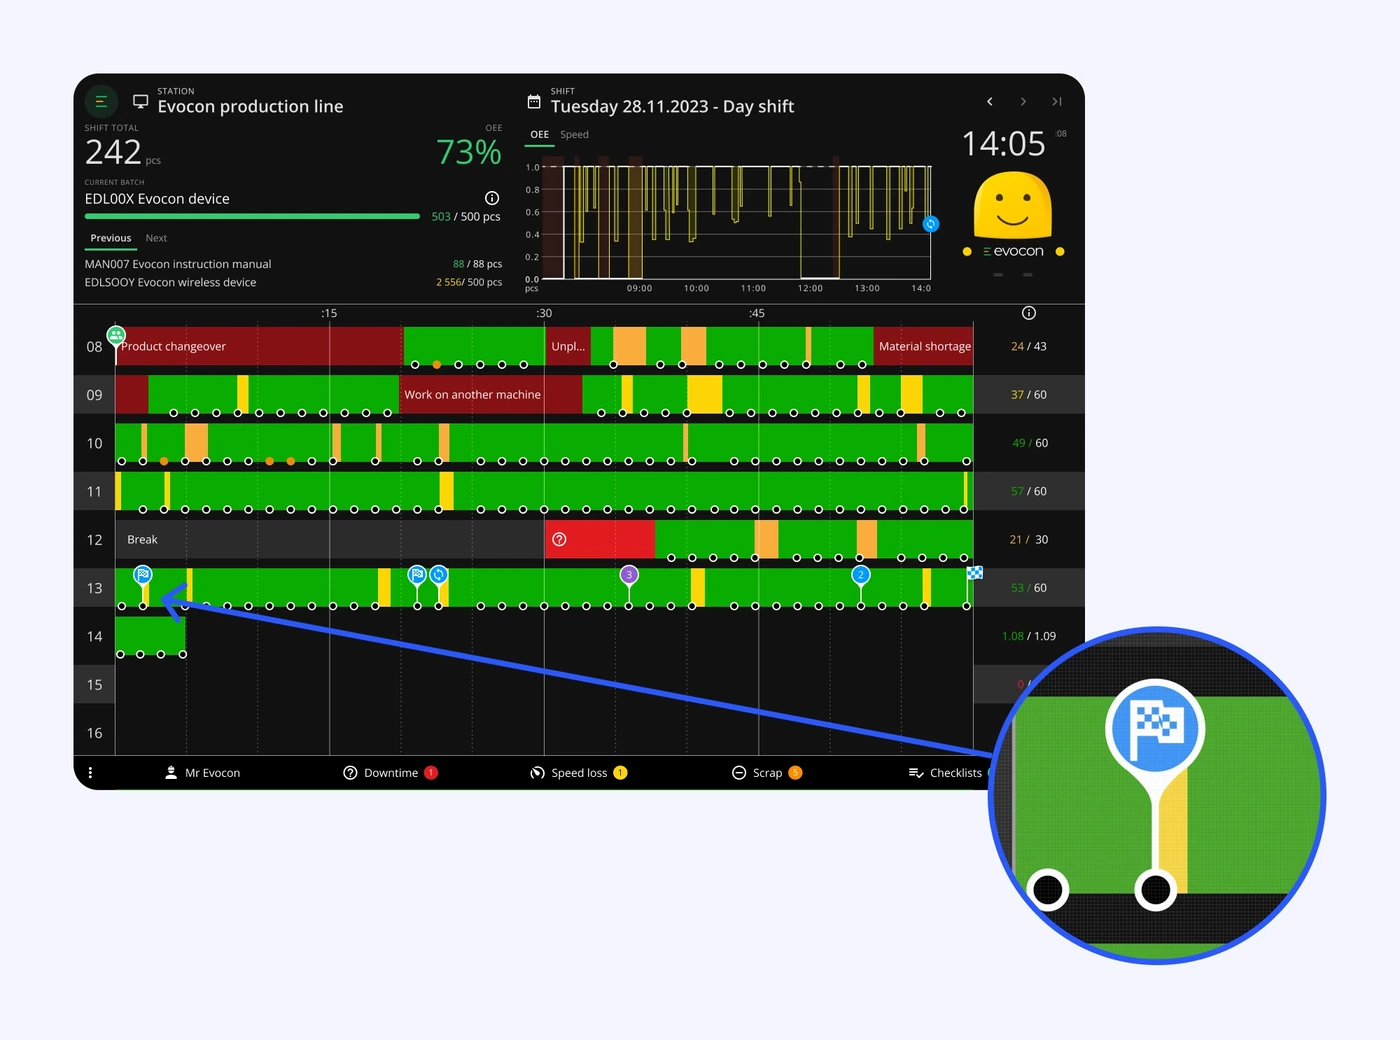The height and width of the screenshot is (1040, 1400).
Task: Open the Downtime list
Action: coord(391,773)
